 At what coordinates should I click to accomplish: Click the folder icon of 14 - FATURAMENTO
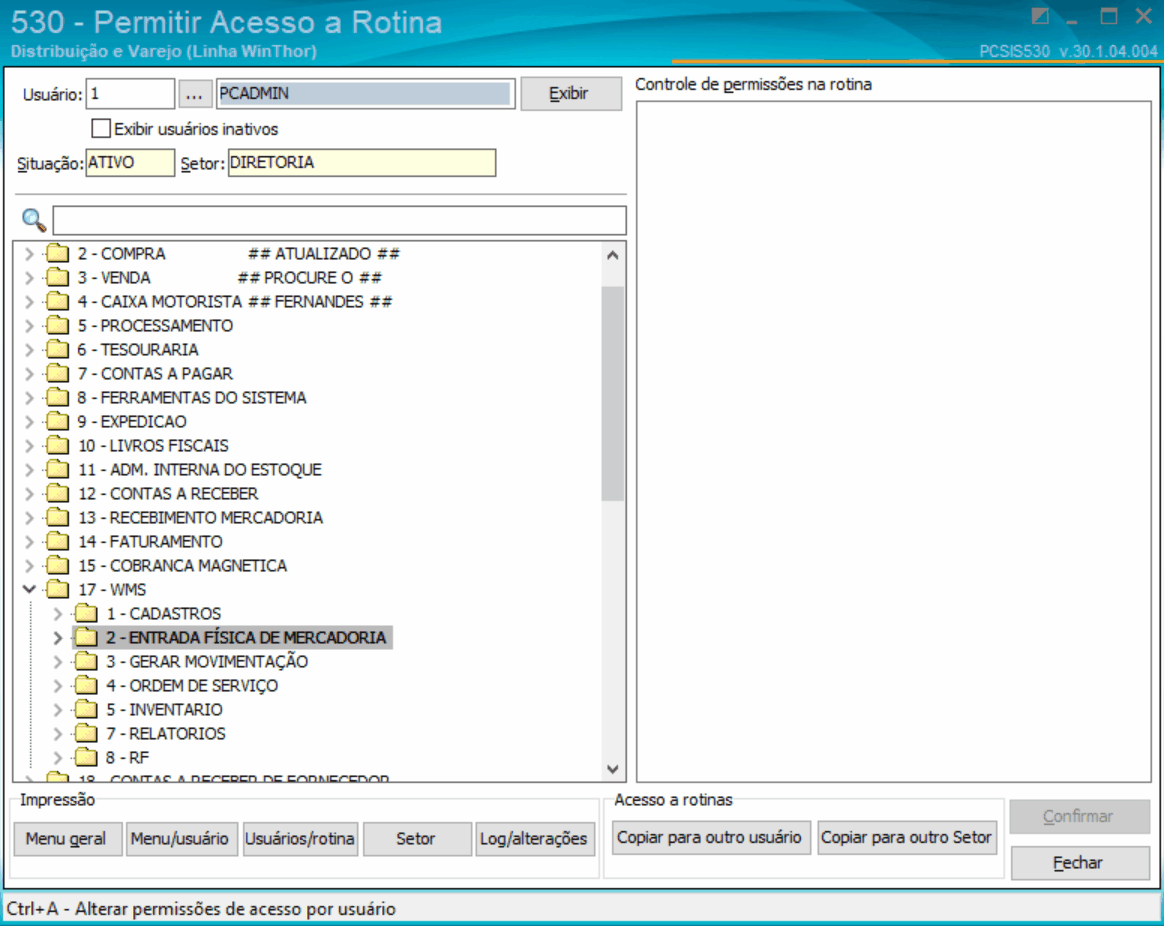tap(57, 541)
